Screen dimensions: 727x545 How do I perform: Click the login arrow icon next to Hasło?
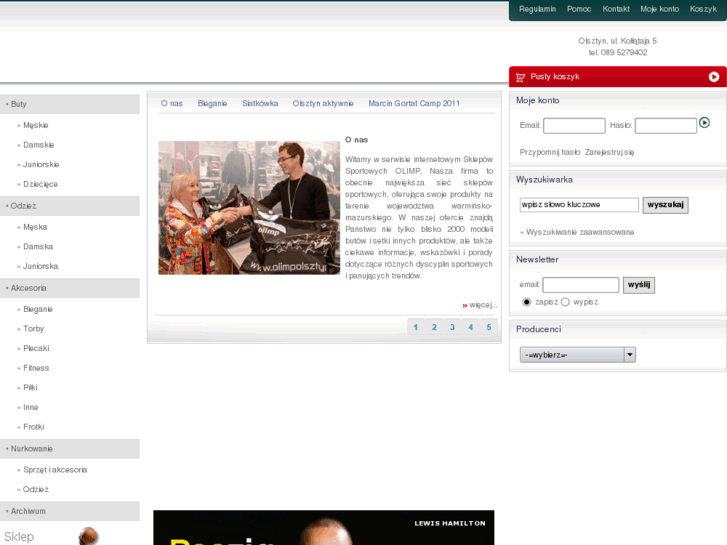(x=704, y=123)
